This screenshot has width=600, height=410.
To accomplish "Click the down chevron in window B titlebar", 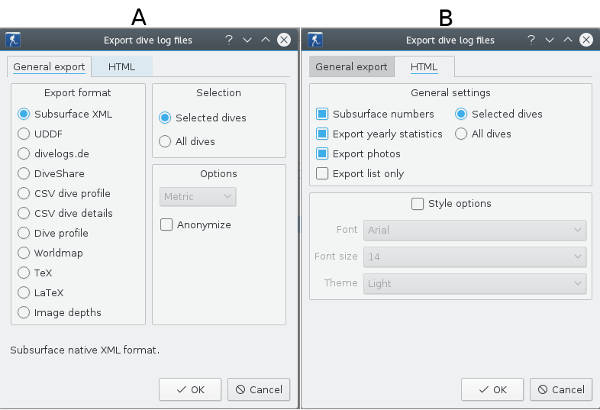I will coord(549,40).
